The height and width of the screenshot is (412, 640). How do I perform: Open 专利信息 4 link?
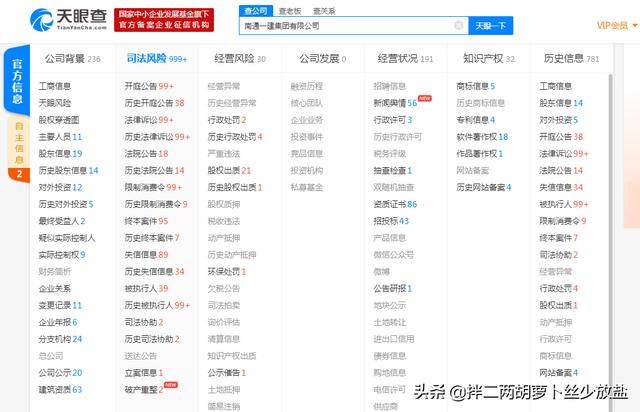(476, 120)
